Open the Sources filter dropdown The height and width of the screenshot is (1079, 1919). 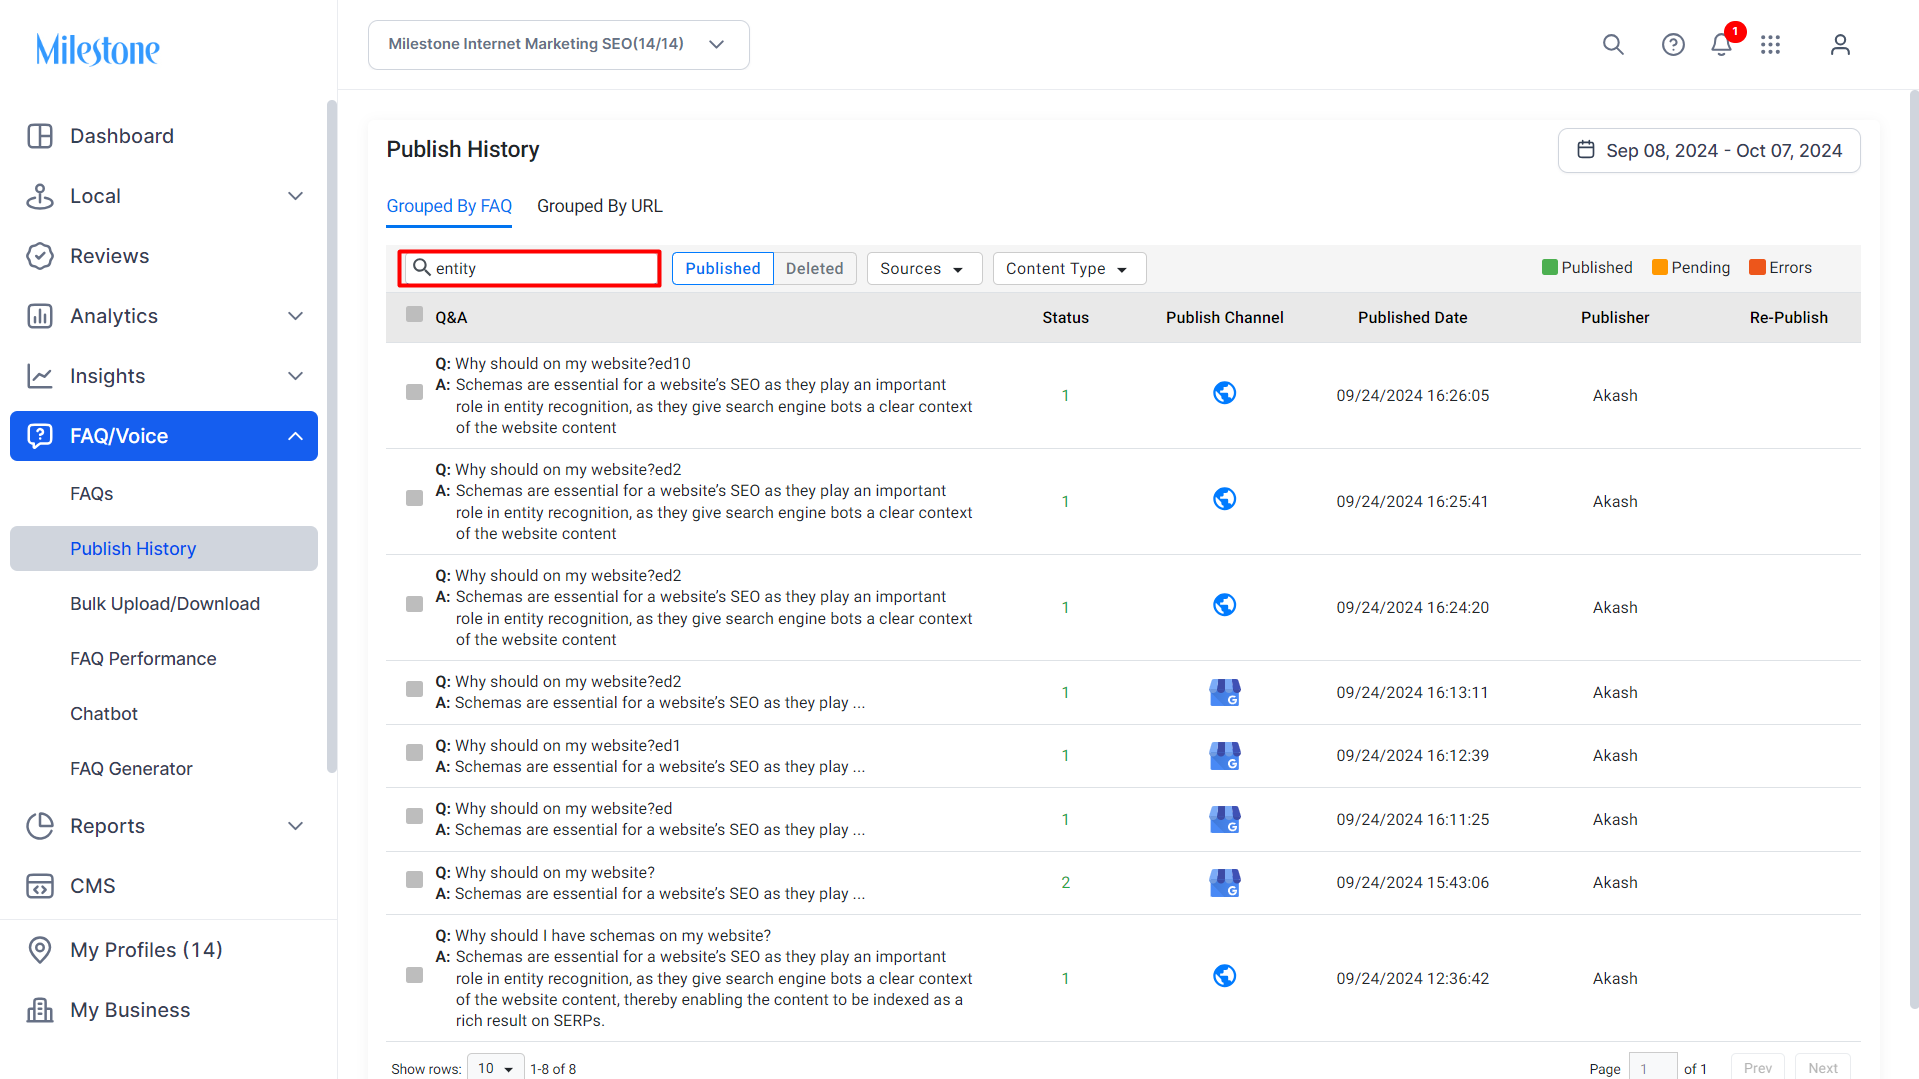click(924, 268)
